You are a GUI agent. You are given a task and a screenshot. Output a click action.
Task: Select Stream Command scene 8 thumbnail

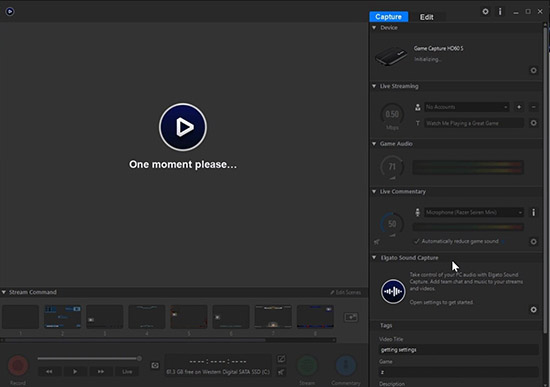[x=315, y=317]
